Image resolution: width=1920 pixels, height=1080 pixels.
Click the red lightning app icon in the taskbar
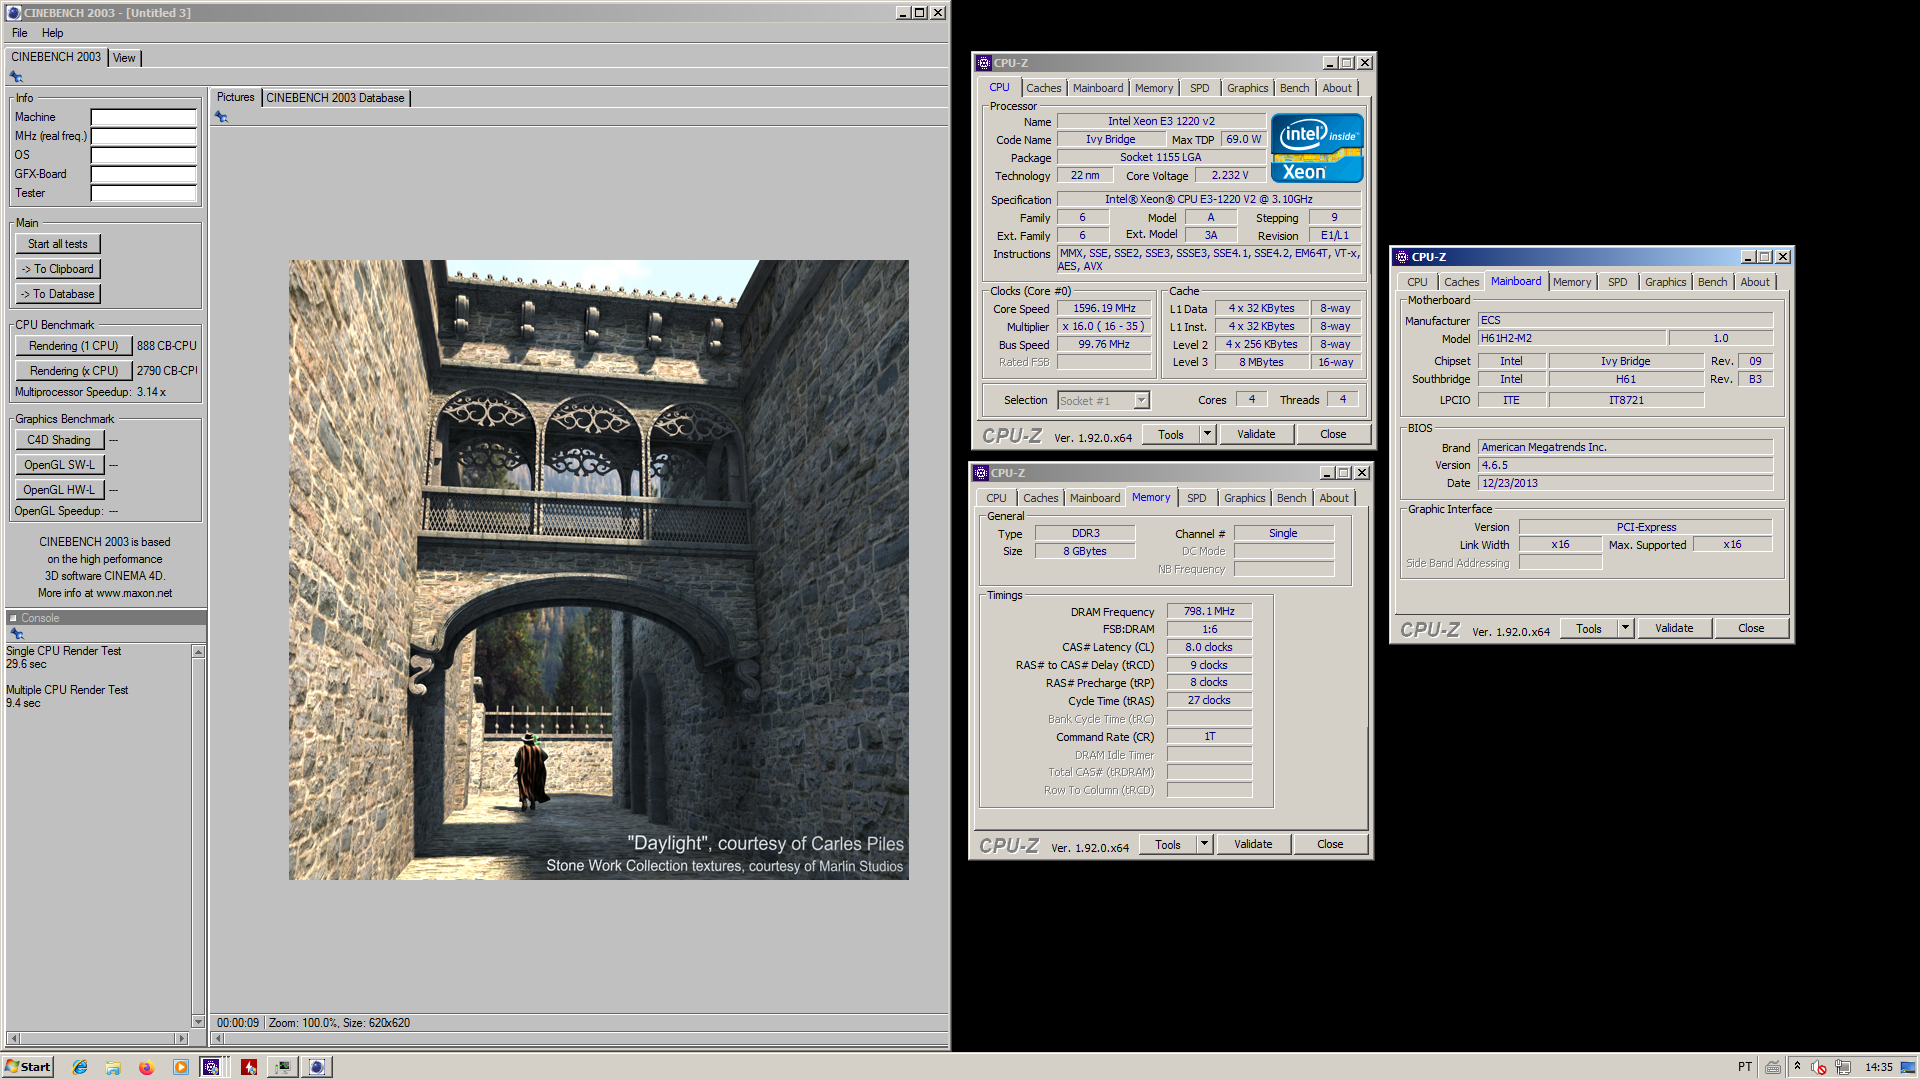[x=249, y=1067]
